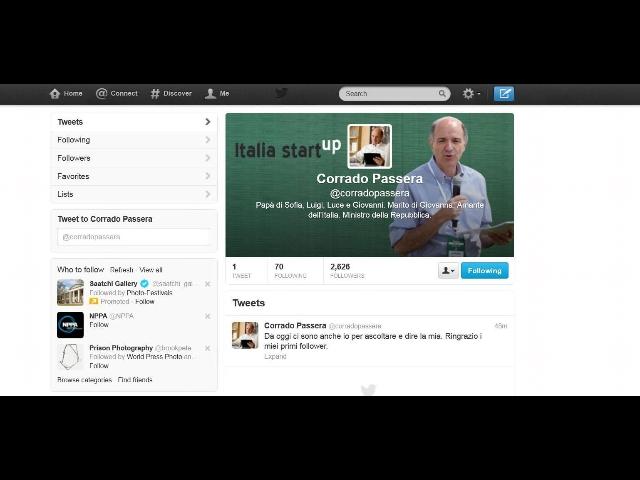Click the Photo-Festivals follower link
Viewport: 640px width, 480px height.
[149, 293]
